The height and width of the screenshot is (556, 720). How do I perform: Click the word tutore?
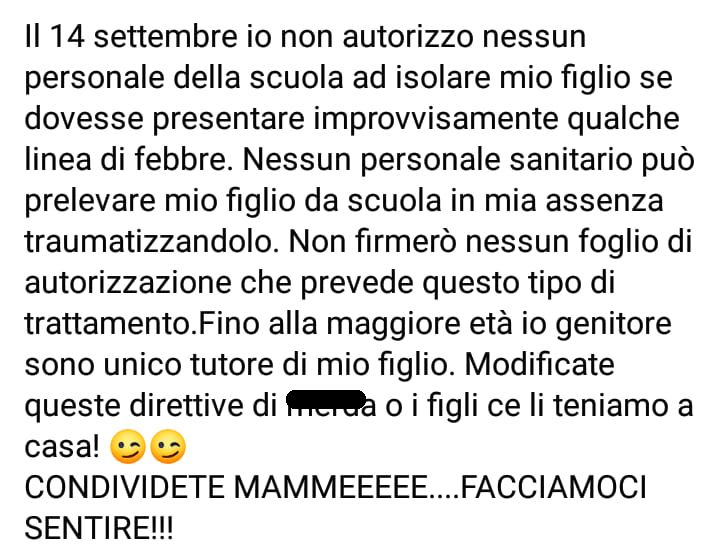[232, 365]
